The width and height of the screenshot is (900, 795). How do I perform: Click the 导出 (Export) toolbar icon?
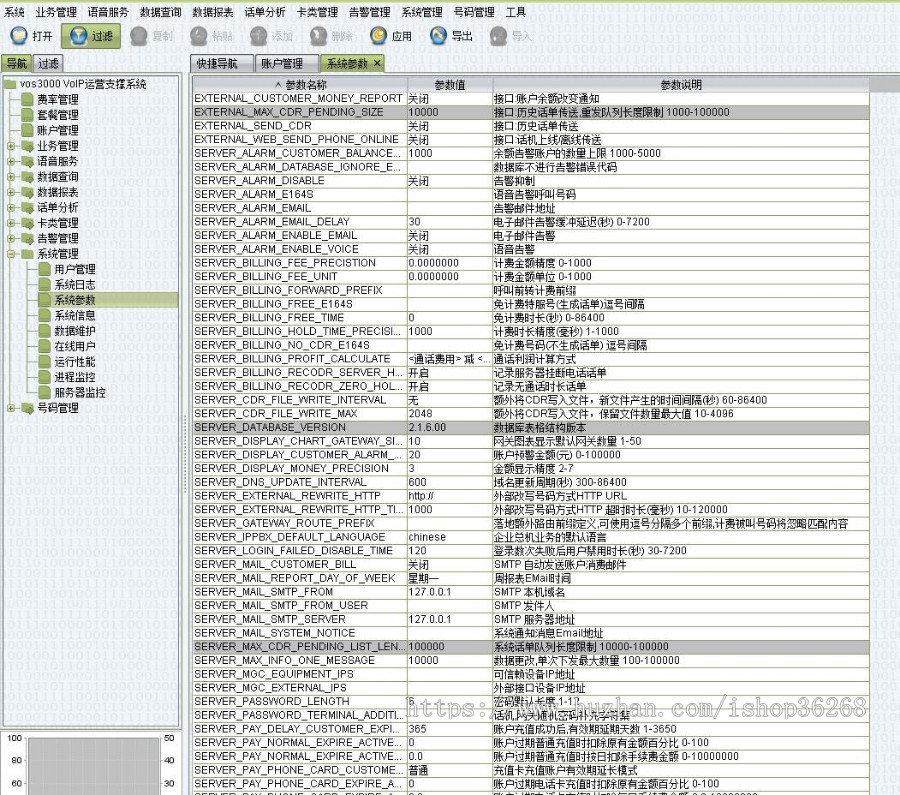pos(438,36)
